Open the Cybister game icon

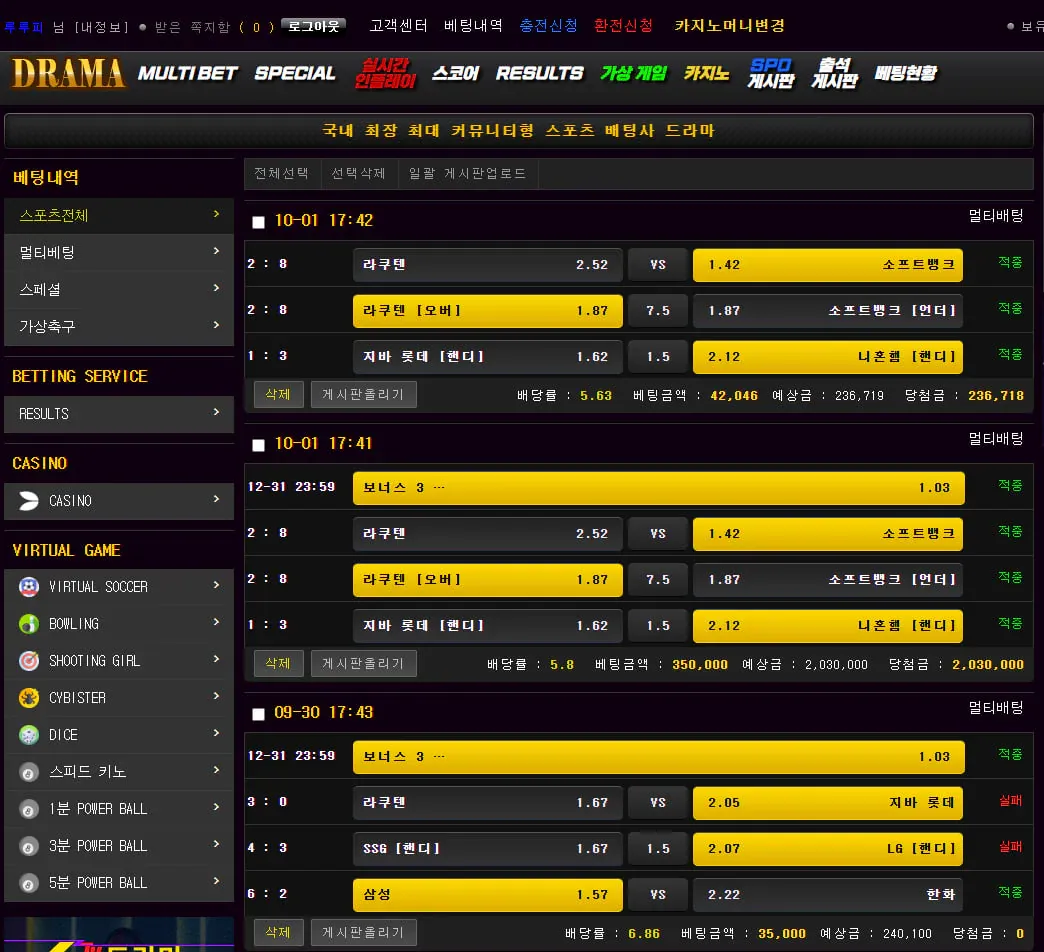(29, 698)
